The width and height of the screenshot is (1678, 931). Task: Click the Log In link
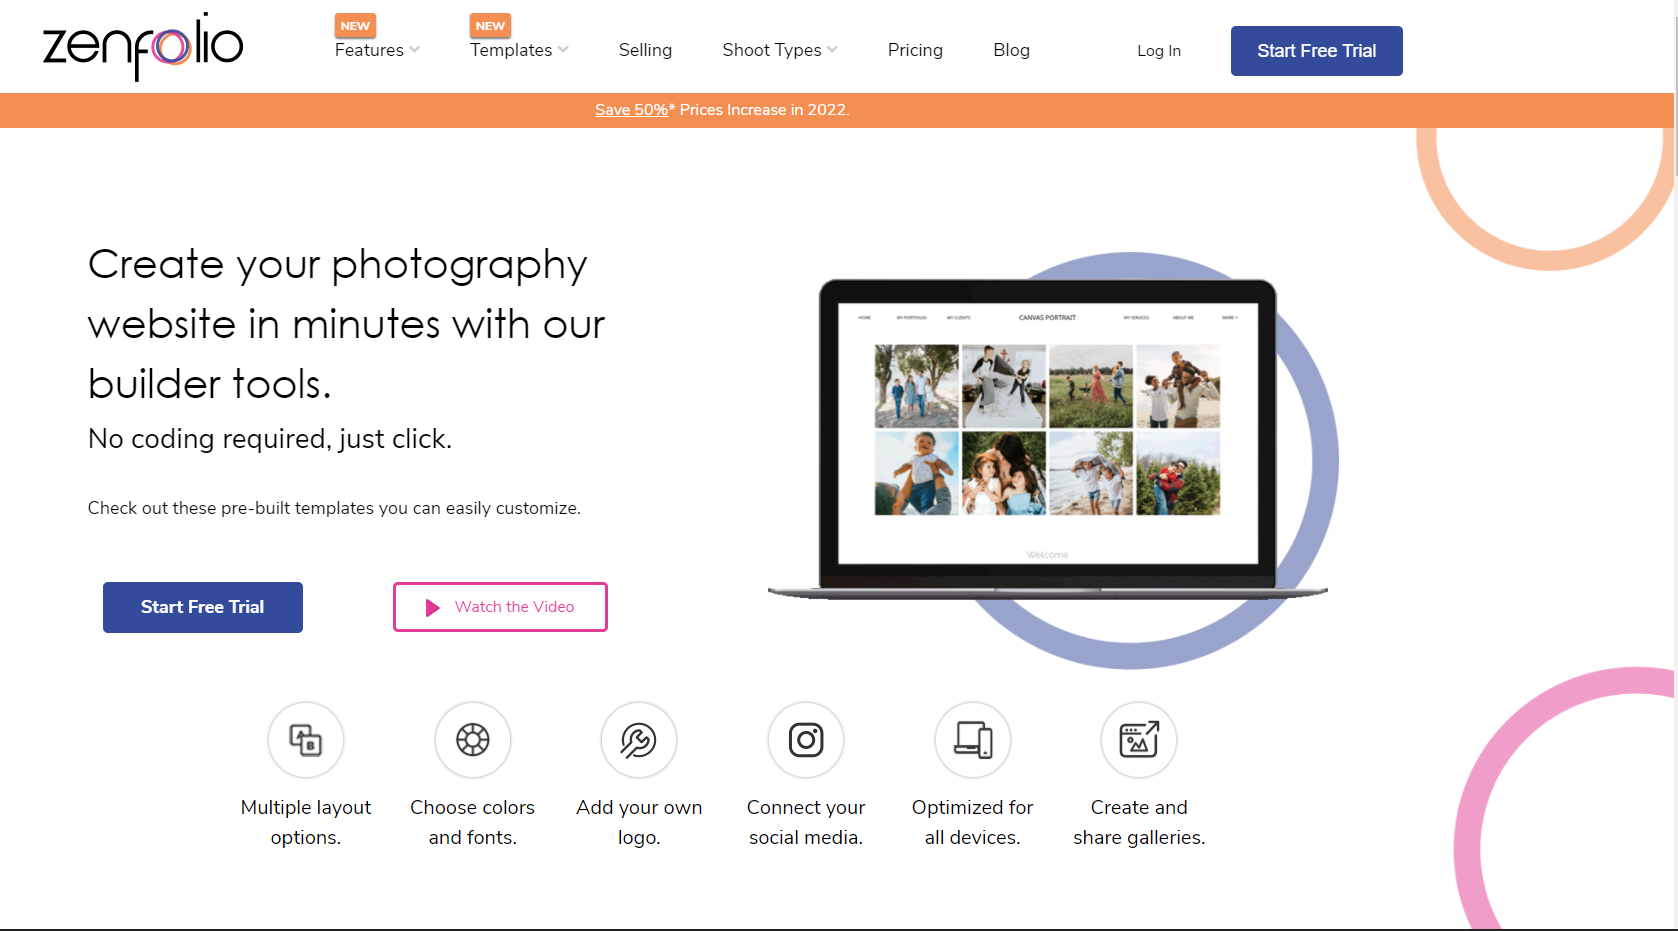pyautogui.click(x=1159, y=51)
